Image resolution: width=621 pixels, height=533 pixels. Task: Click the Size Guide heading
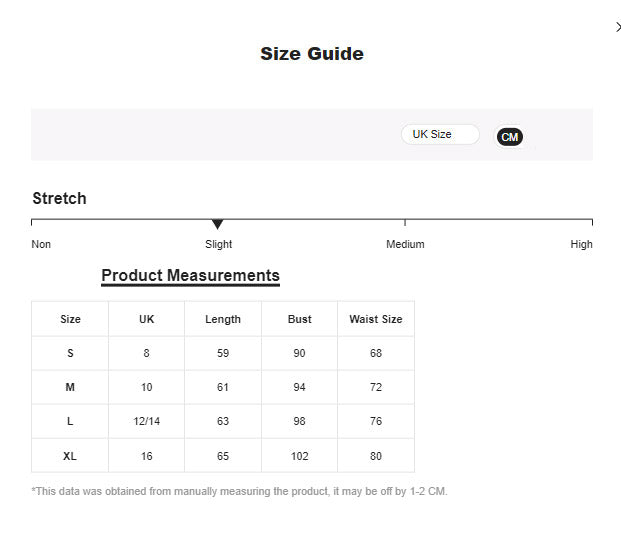[311, 54]
